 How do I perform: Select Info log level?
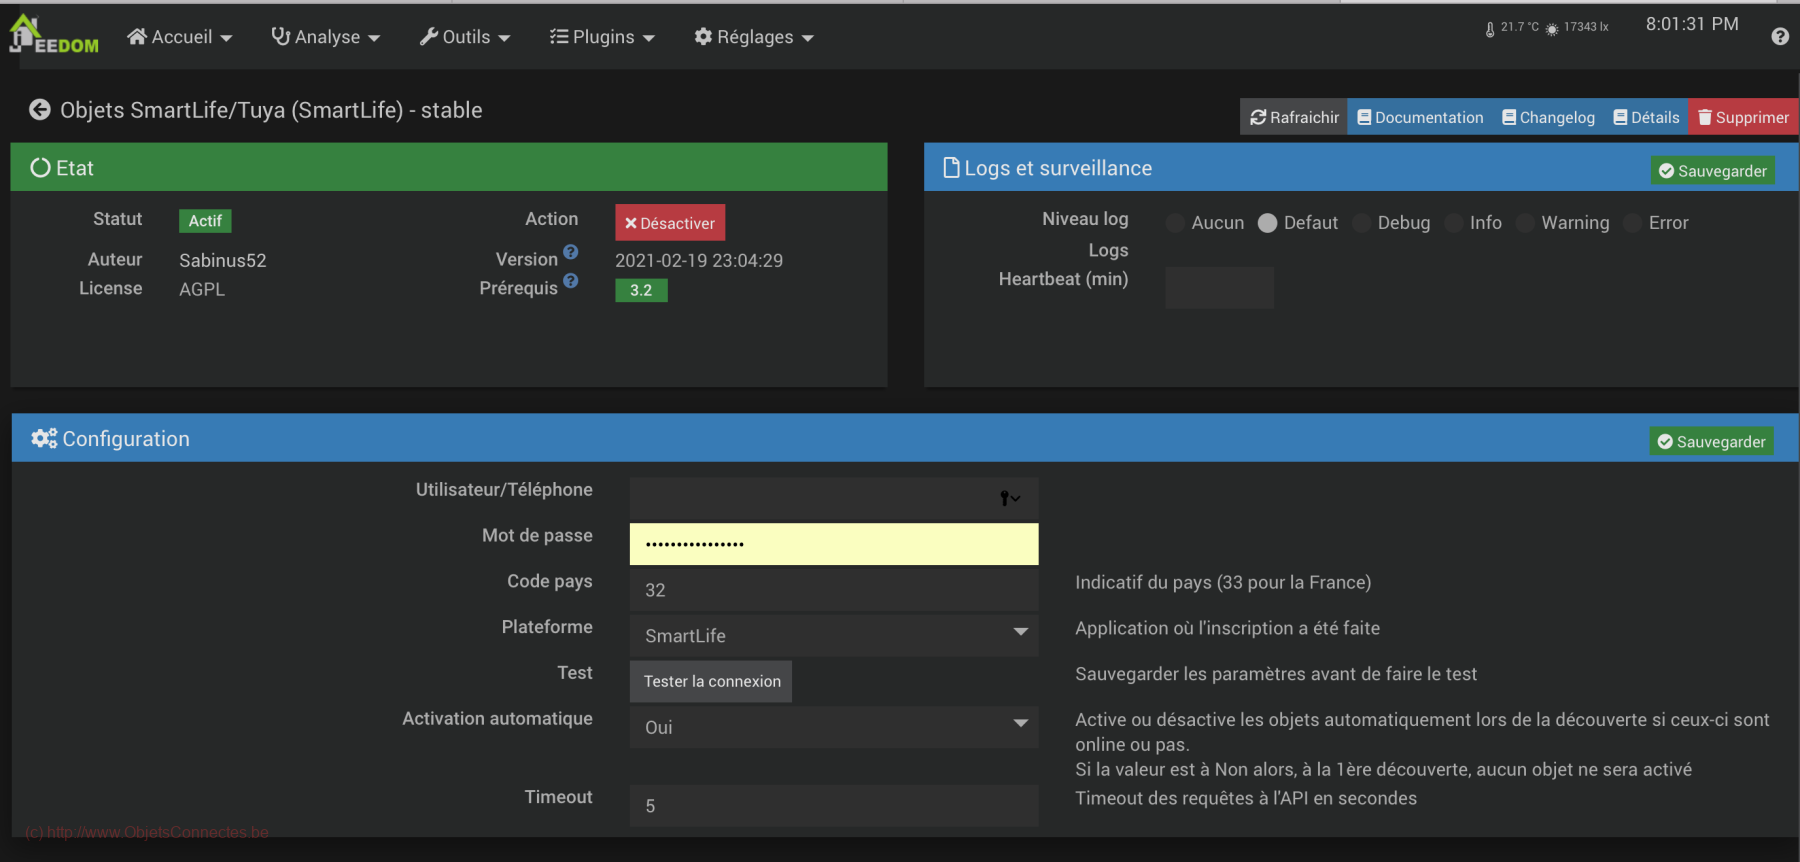point(1454,223)
